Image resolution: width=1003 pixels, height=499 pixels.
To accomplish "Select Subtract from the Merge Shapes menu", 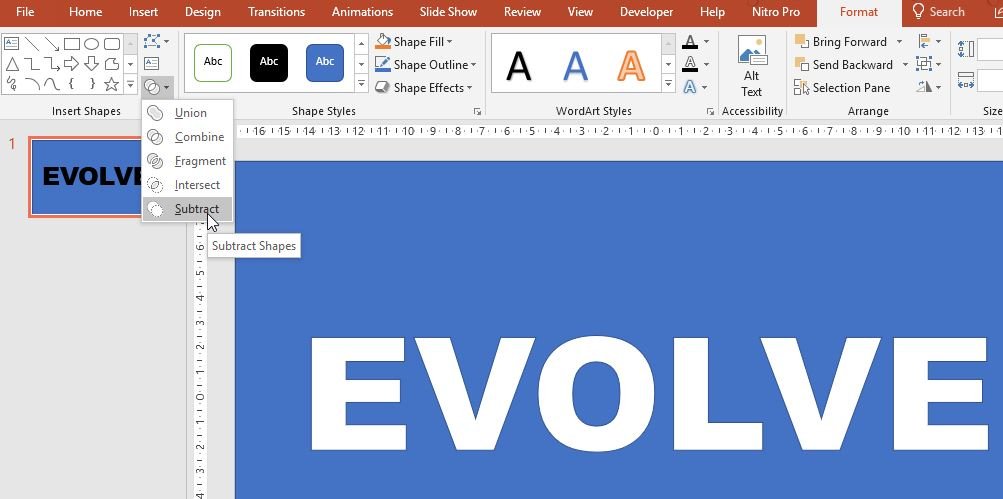I will coord(196,209).
